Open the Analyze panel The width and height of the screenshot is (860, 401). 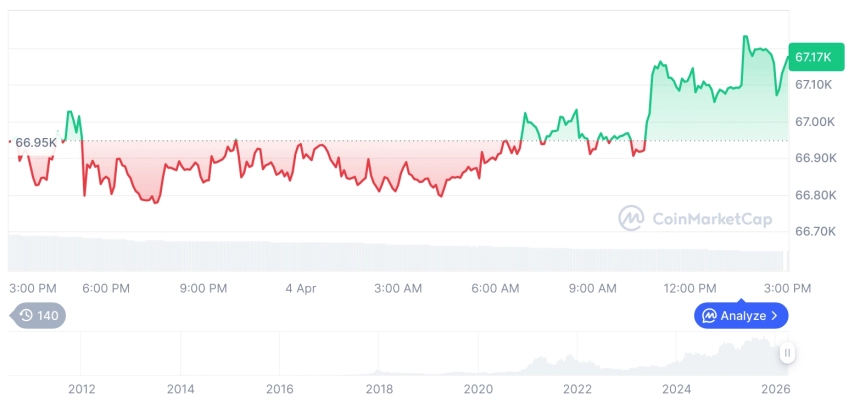[741, 316]
